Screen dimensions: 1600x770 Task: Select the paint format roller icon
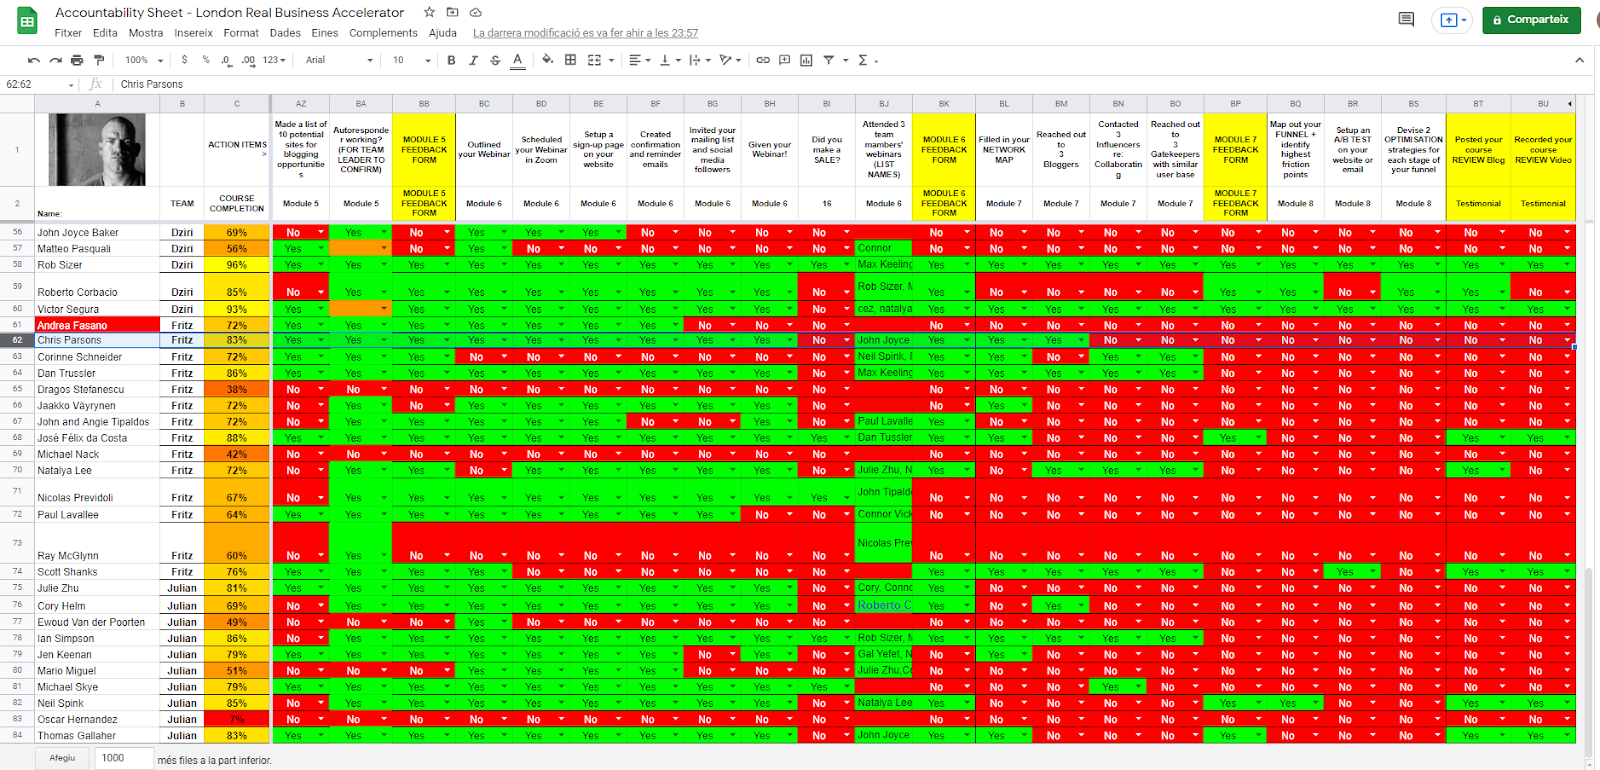[98, 60]
